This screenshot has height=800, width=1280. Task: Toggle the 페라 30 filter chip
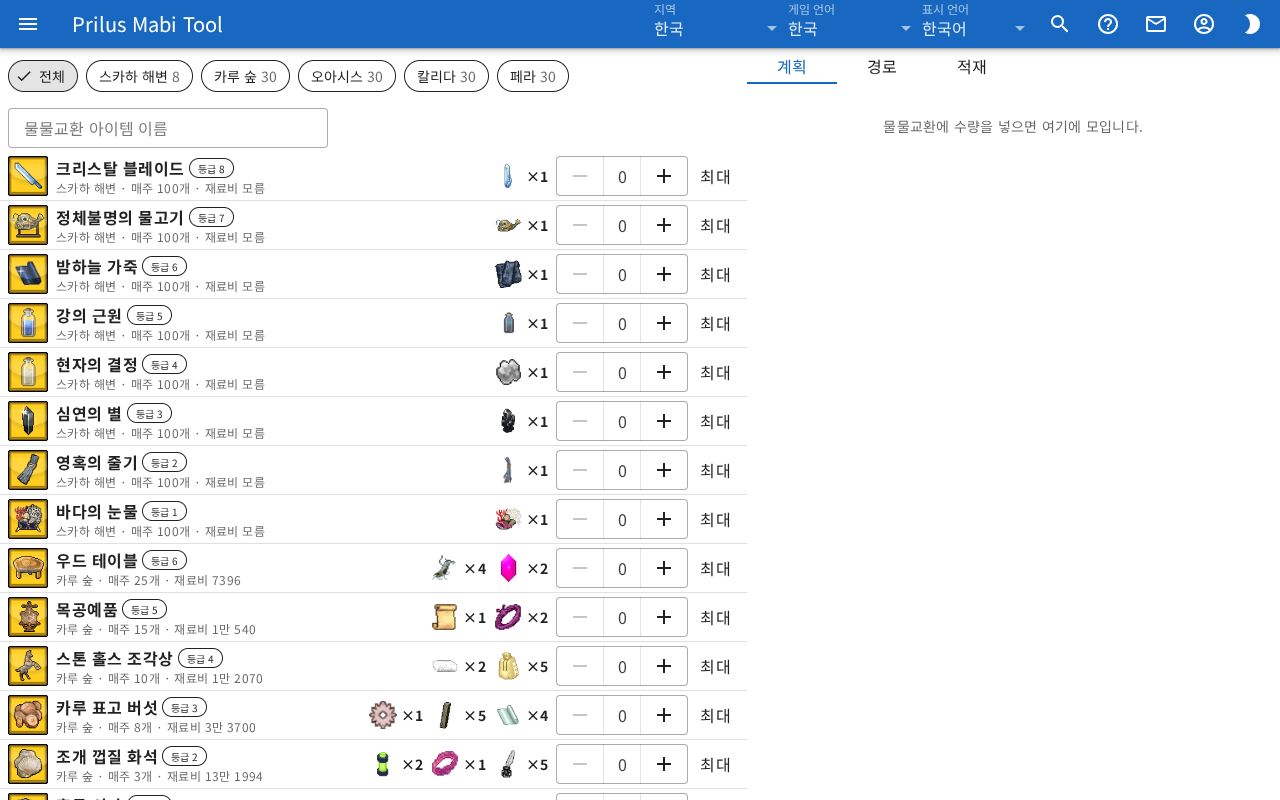[x=533, y=76]
